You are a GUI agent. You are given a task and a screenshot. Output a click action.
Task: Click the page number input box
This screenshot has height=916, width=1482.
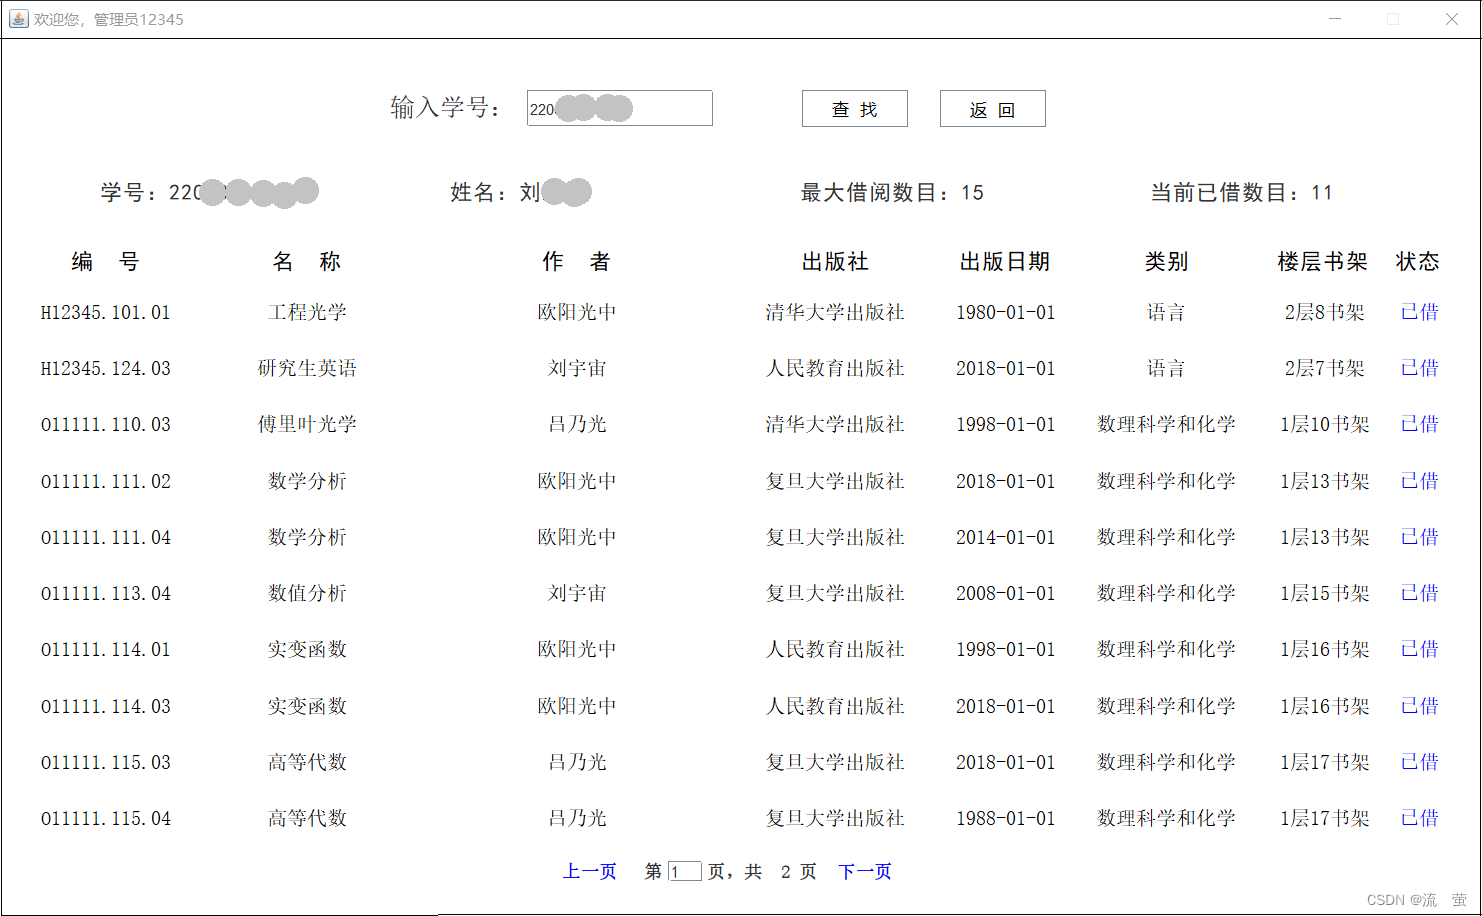tap(685, 872)
